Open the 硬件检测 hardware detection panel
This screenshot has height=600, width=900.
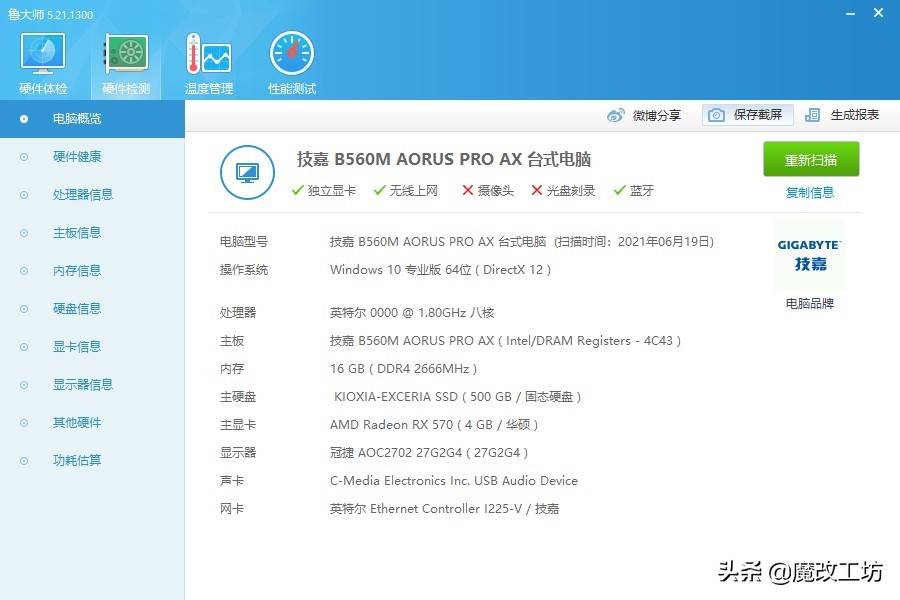tap(124, 60)
